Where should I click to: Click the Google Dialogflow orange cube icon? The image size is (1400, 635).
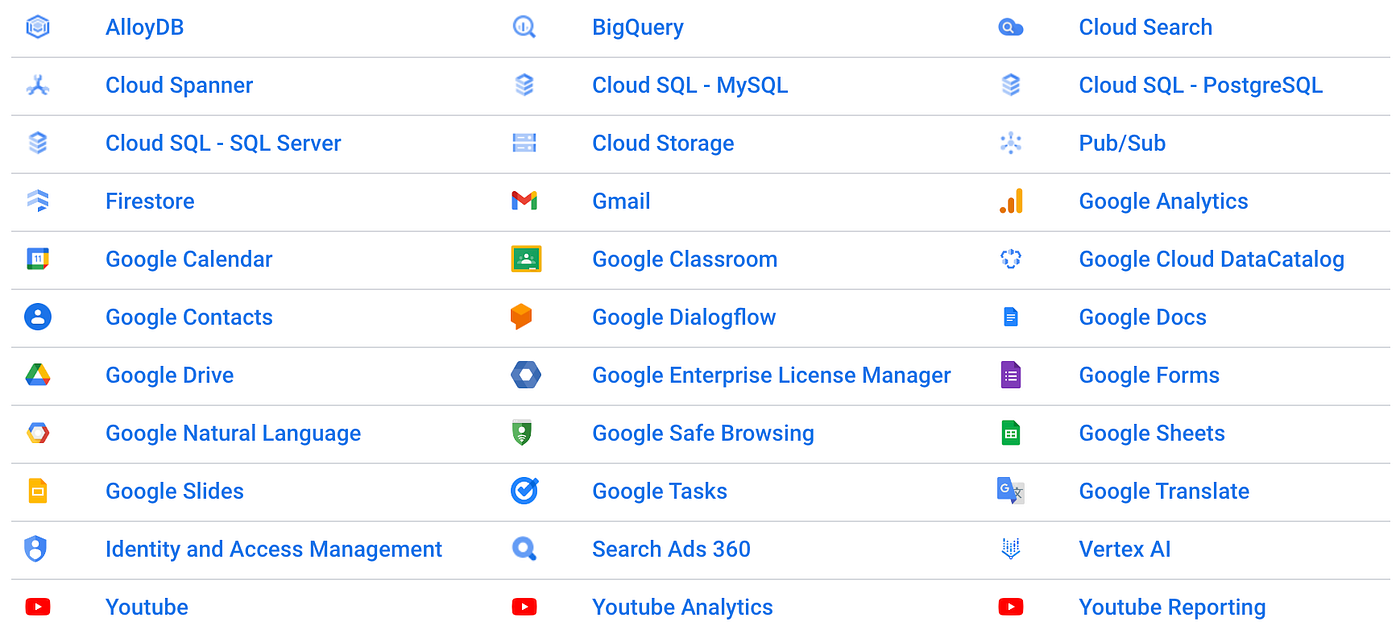tap(521, 317)
